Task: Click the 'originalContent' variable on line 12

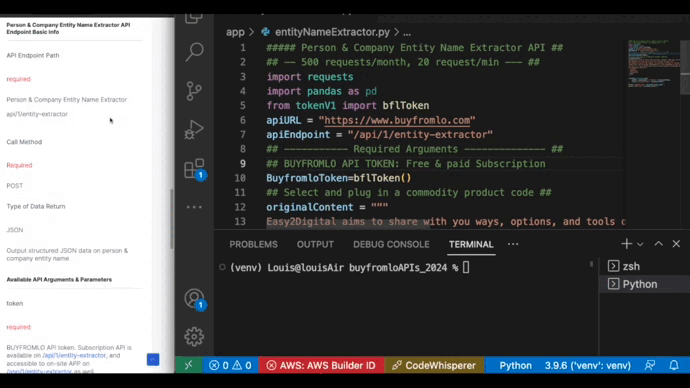Action: pyautogui.click(x=309, y=207)
